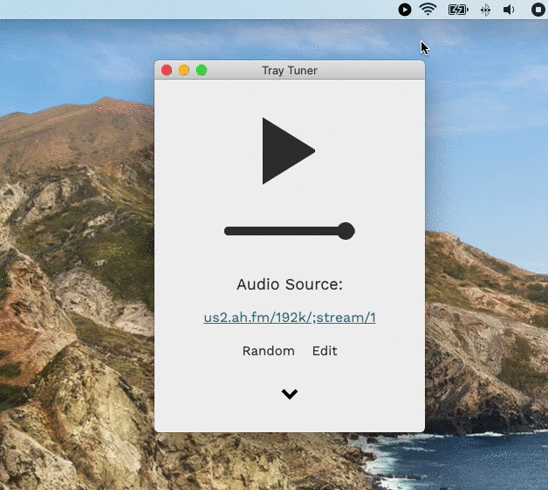Open the Bluetooth menu bar icon
548x490 pixels.
tap(485, 10)
